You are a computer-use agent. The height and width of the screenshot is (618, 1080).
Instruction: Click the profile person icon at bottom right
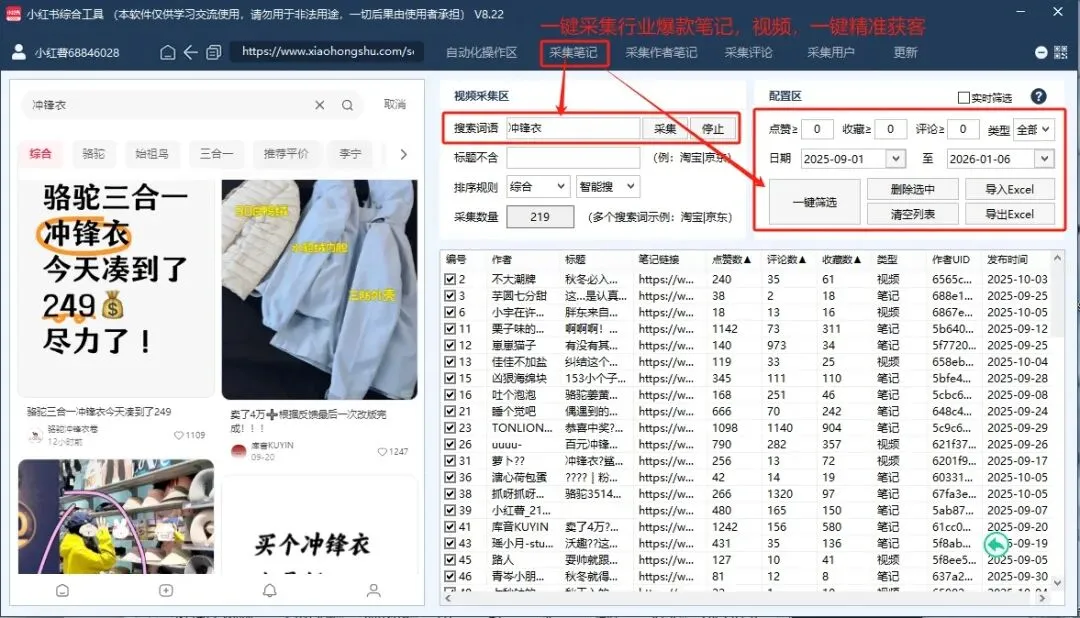[373, 590]
